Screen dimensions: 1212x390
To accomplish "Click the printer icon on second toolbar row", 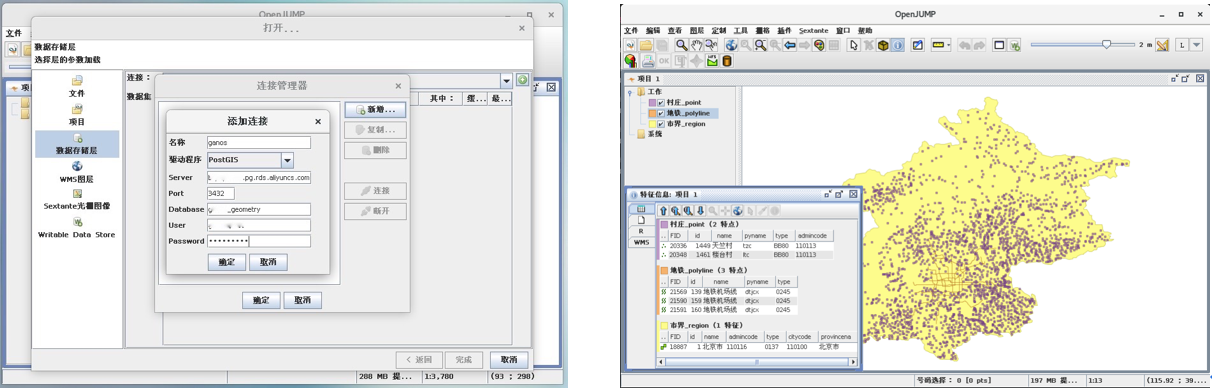I will [648, 61].
